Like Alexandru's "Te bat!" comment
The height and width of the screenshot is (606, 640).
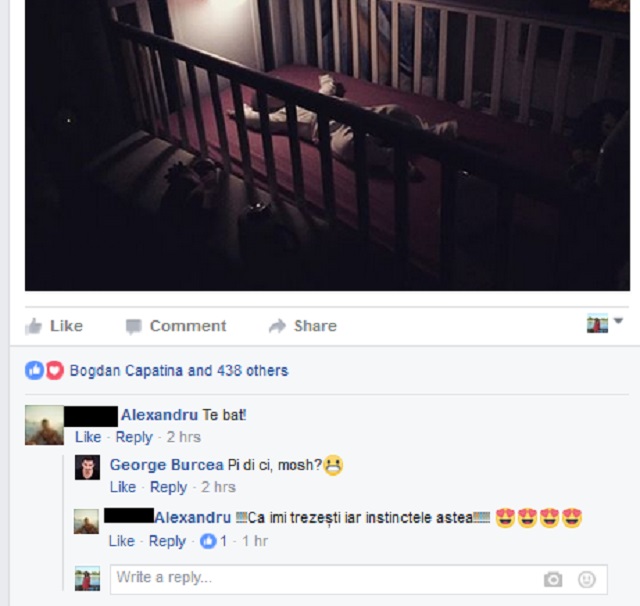coord(88,437)
